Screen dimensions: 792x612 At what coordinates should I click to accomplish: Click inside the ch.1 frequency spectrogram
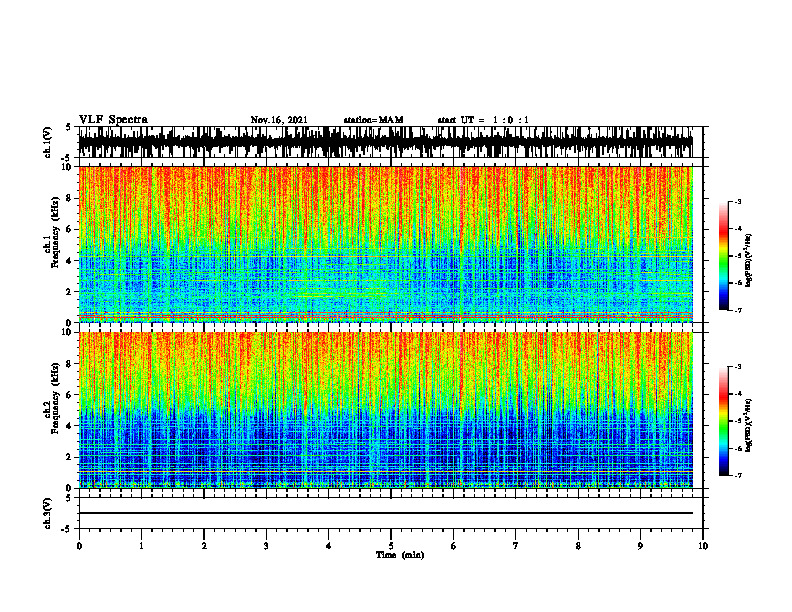386,244
